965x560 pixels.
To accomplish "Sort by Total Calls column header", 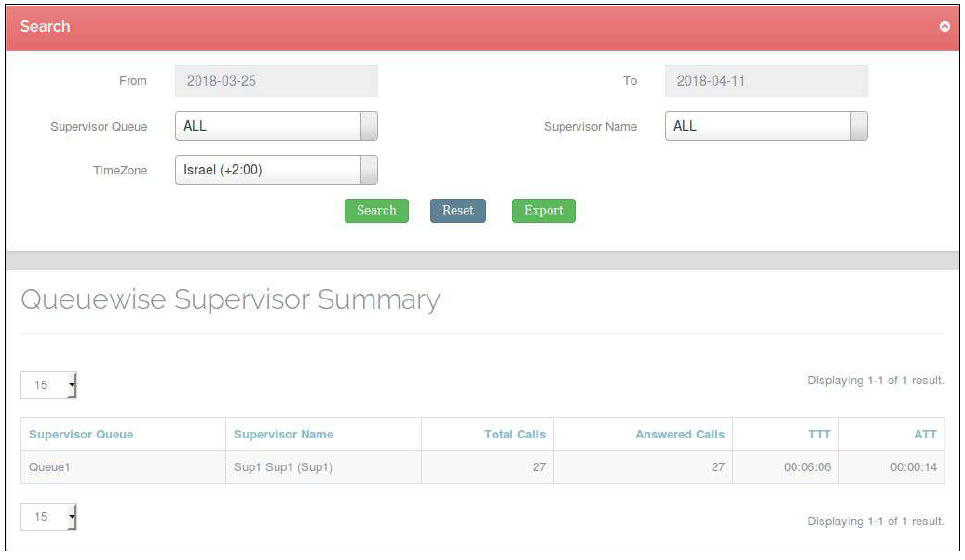I will [515, 434].
